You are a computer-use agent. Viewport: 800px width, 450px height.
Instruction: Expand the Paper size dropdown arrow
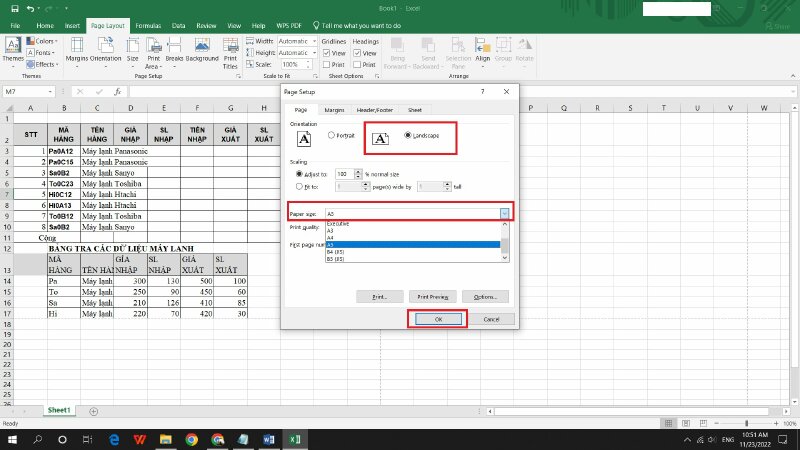pyautogui.click(x=505, y=213)
